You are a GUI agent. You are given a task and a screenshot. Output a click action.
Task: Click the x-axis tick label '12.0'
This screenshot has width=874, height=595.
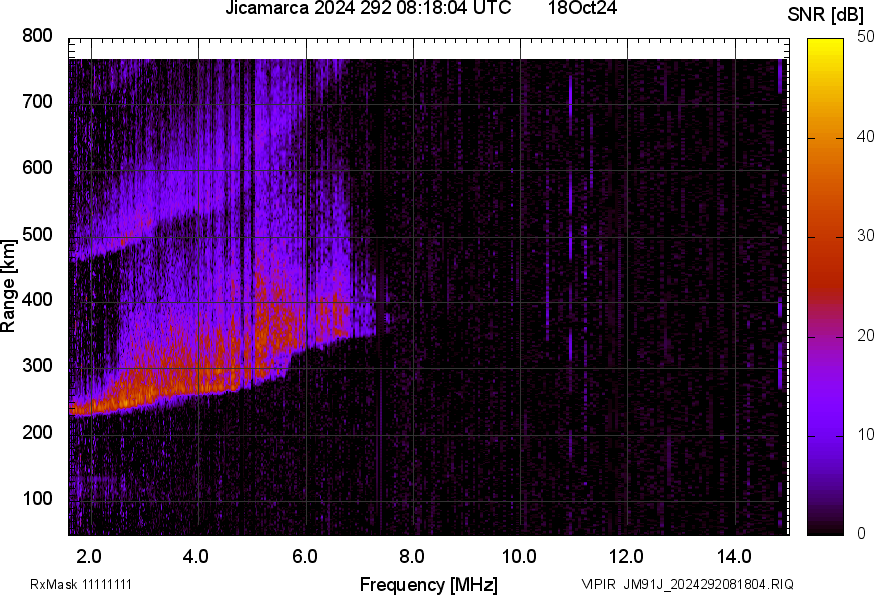point(626,557)
